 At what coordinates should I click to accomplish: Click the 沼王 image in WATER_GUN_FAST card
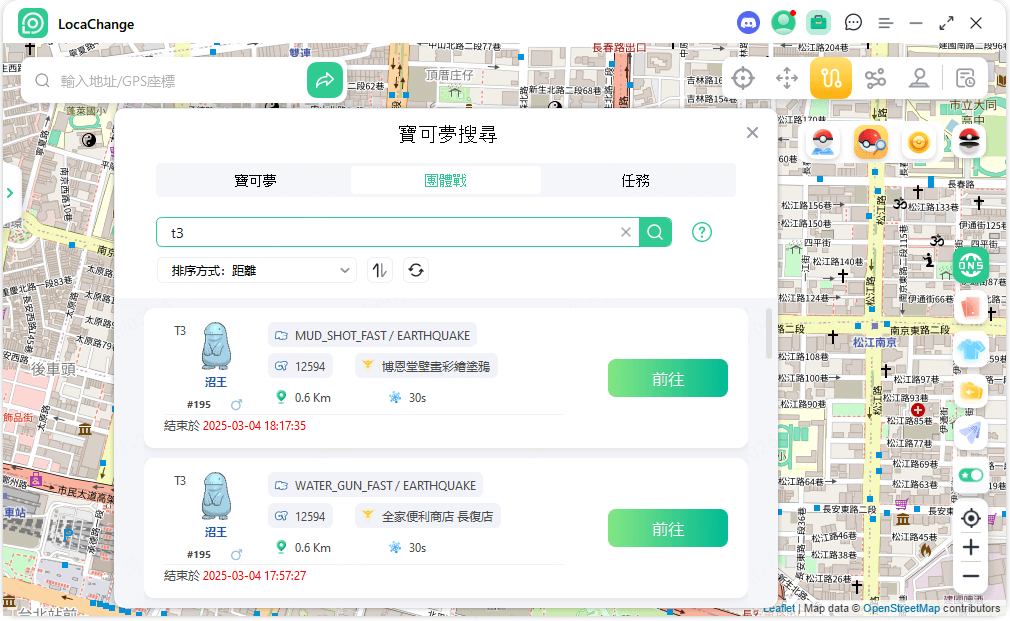pos(216,496)
